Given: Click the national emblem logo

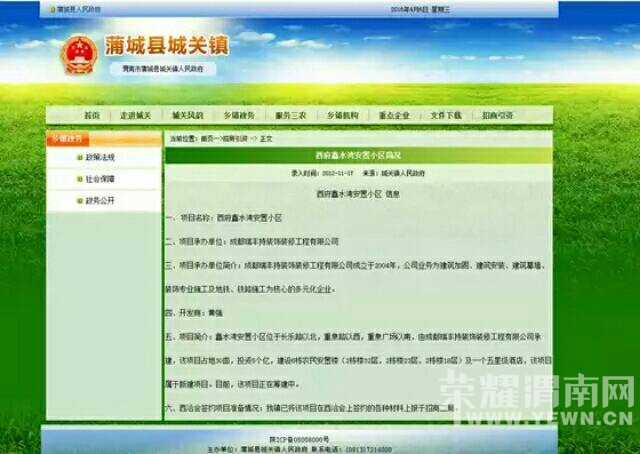Looking at the screenshot, I should [x=80, y=55].
